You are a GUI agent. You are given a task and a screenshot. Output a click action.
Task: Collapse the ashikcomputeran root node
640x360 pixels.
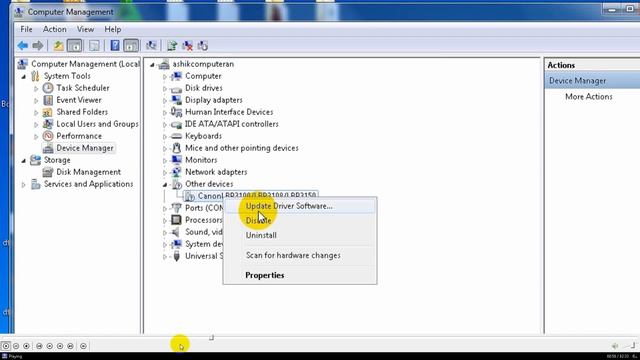tap(152, 64)
